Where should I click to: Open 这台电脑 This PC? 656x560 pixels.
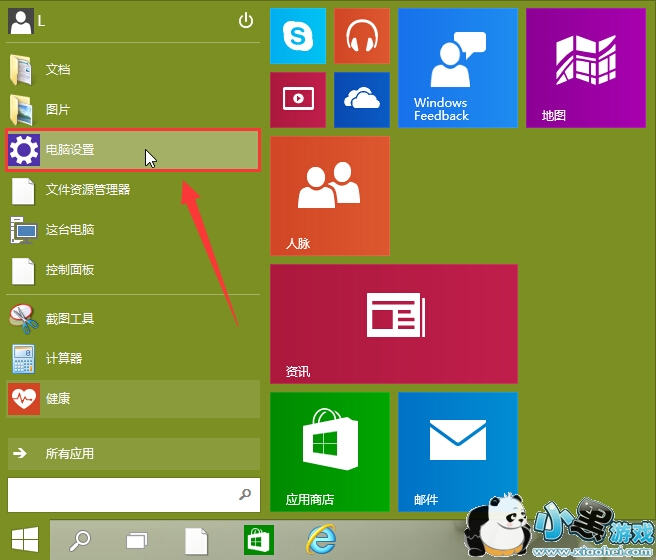[133, 230]
